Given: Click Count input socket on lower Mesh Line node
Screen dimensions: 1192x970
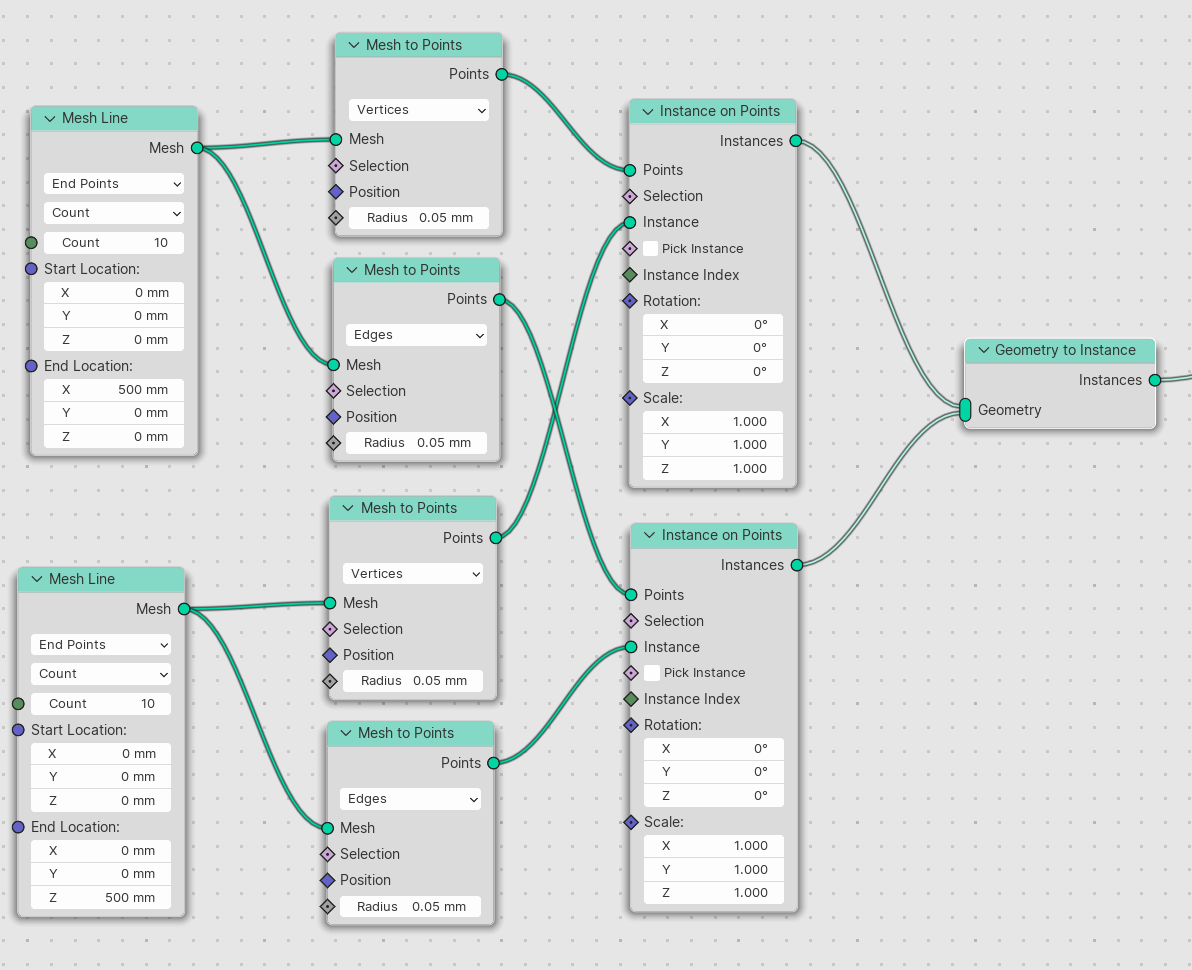Looking at the screenshot, I should (x=18, y=704).
